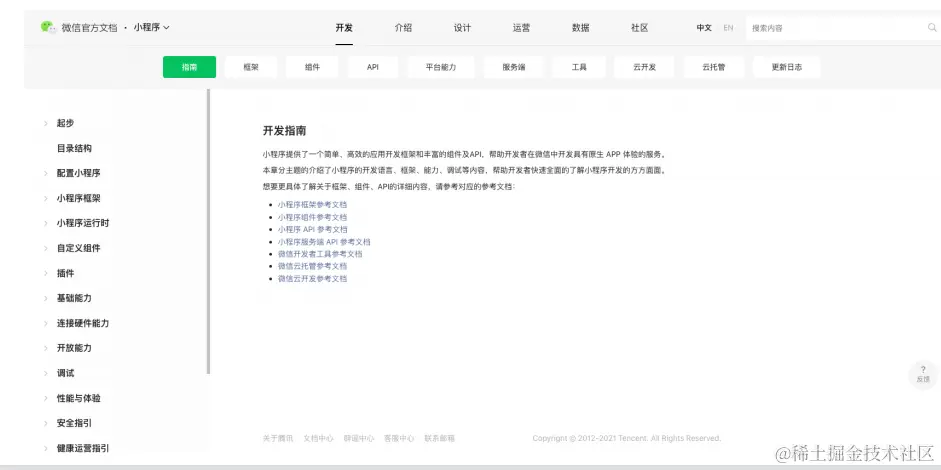Expand the 安全指引 sidebar chevron

(46, 423)
